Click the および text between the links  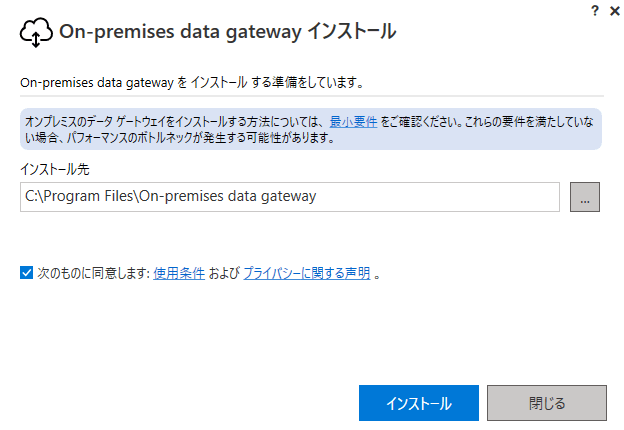click(x=224, y=272)
